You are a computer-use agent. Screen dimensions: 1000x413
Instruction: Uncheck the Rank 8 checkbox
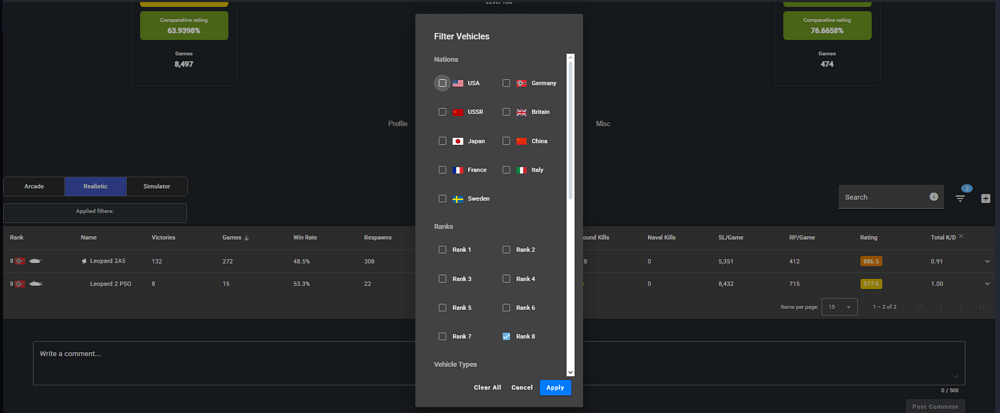[507, 336]
